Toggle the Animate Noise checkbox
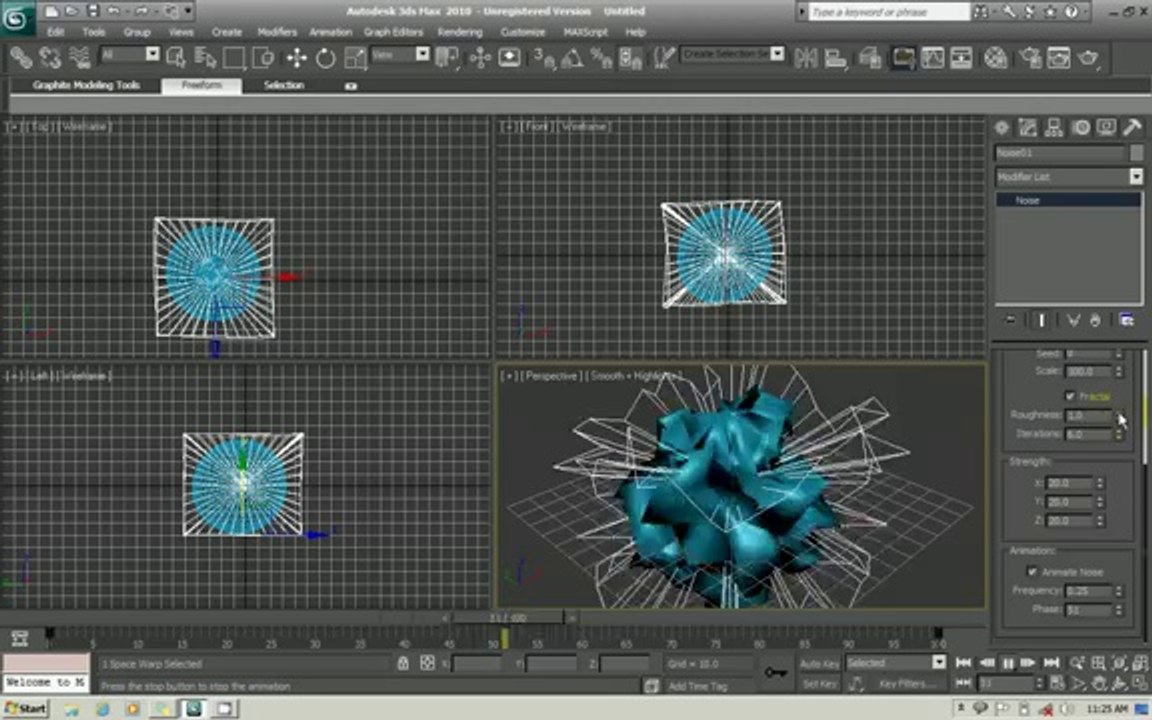 point(1032,572)
